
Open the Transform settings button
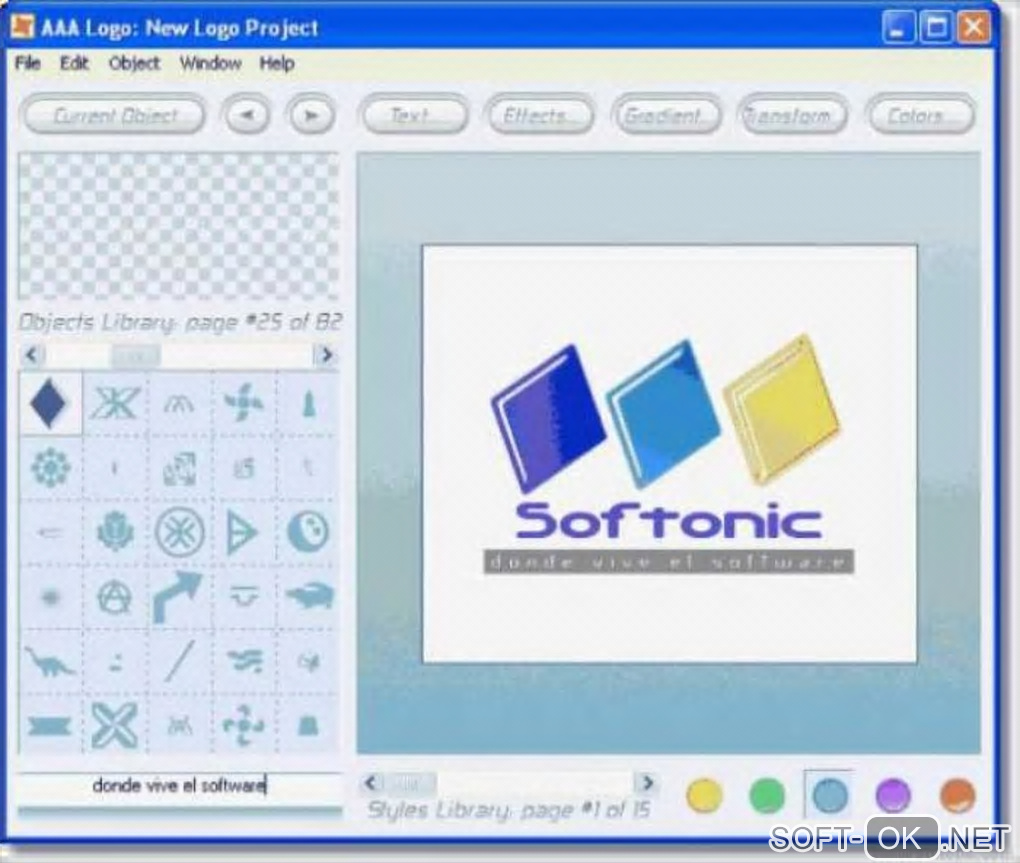[x=793, y=115]
